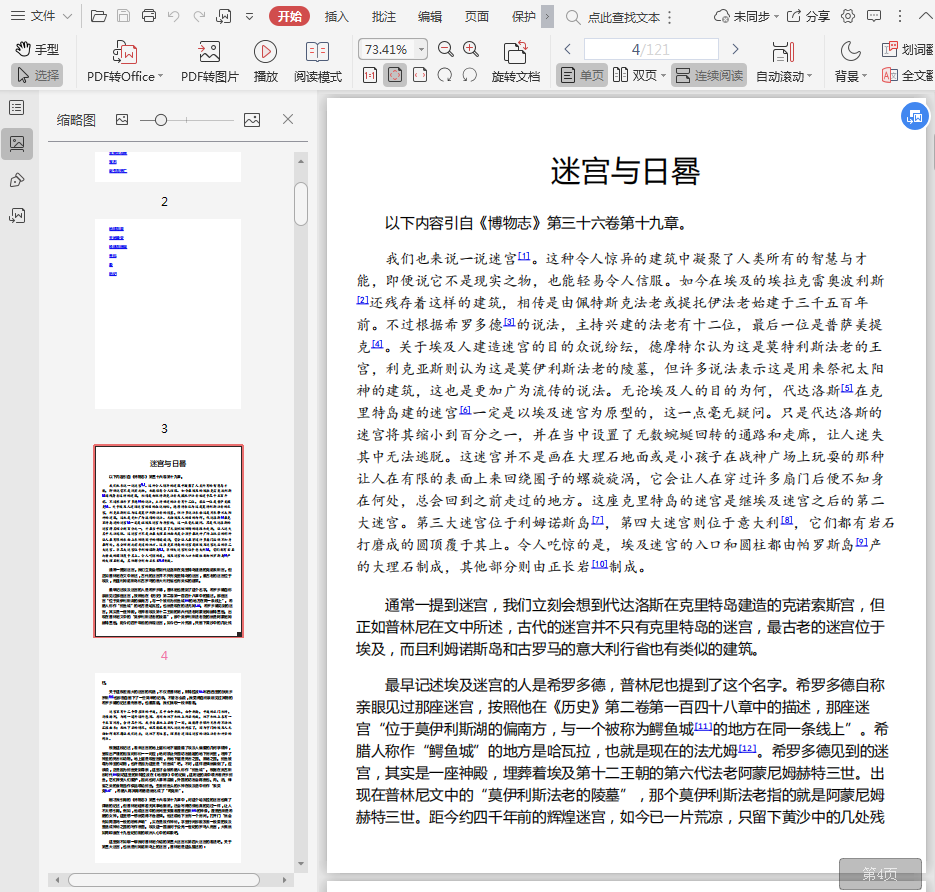
Task: Toggle fit-page view icon
Action: 395,75
